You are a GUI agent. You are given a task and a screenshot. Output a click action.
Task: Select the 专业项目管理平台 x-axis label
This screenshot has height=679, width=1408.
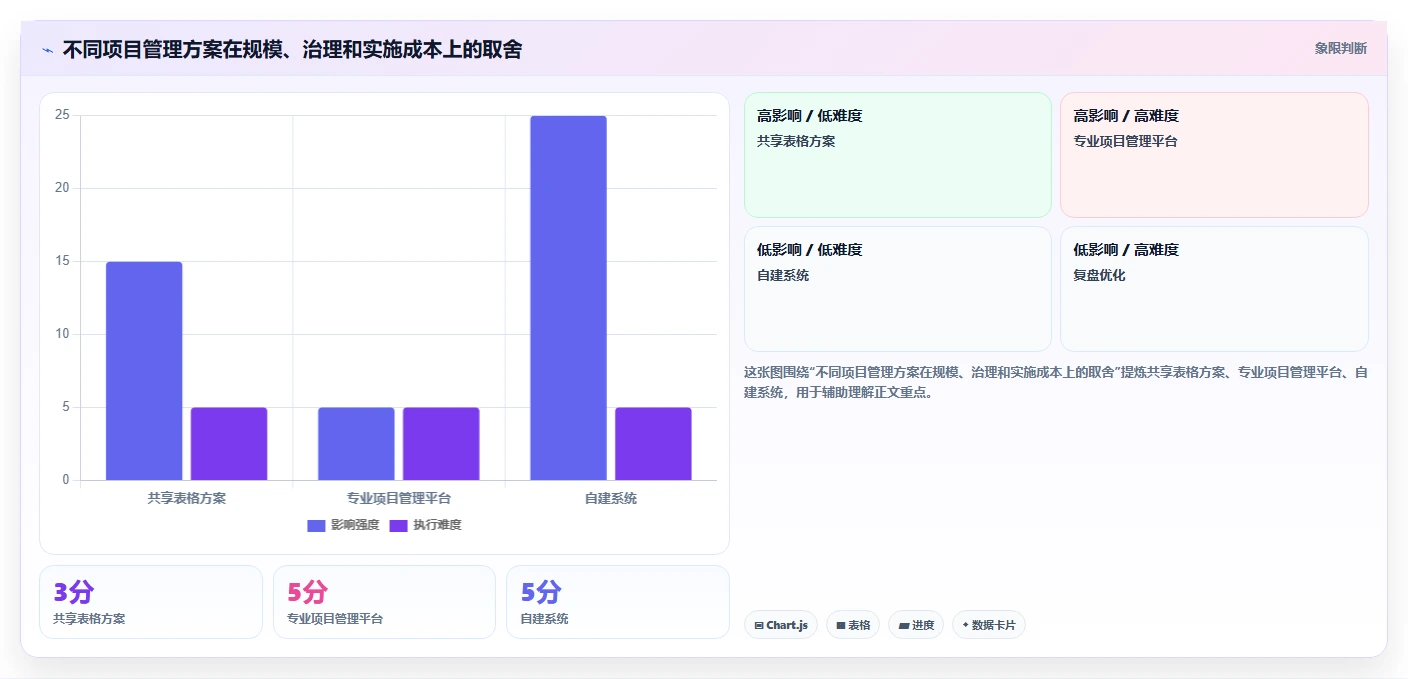pyautogui.click(x=399, y=497)
